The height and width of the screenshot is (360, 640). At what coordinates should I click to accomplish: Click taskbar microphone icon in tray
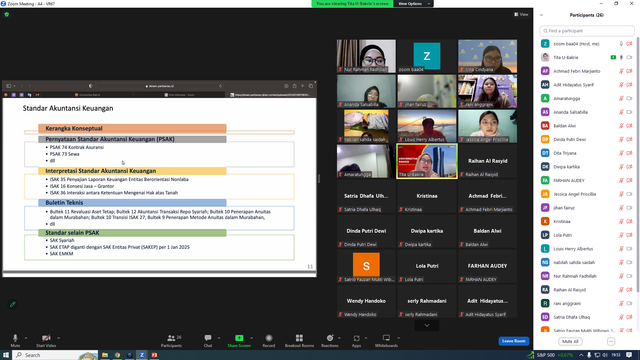click(589, 355)
